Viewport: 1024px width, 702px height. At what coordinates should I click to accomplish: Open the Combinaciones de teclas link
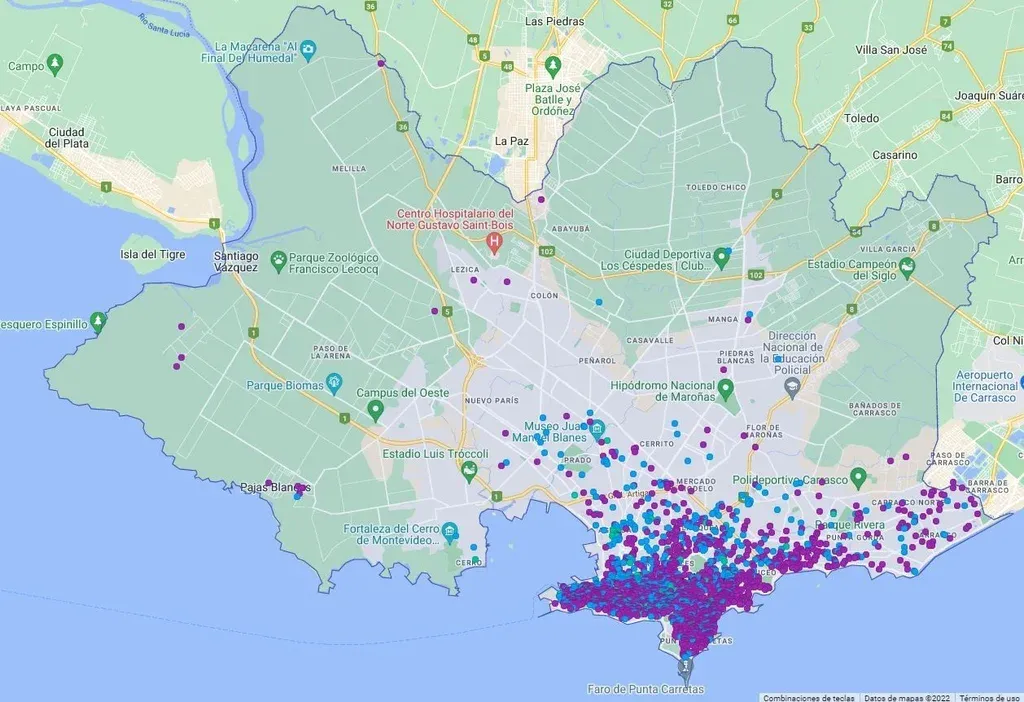(809, 697)
